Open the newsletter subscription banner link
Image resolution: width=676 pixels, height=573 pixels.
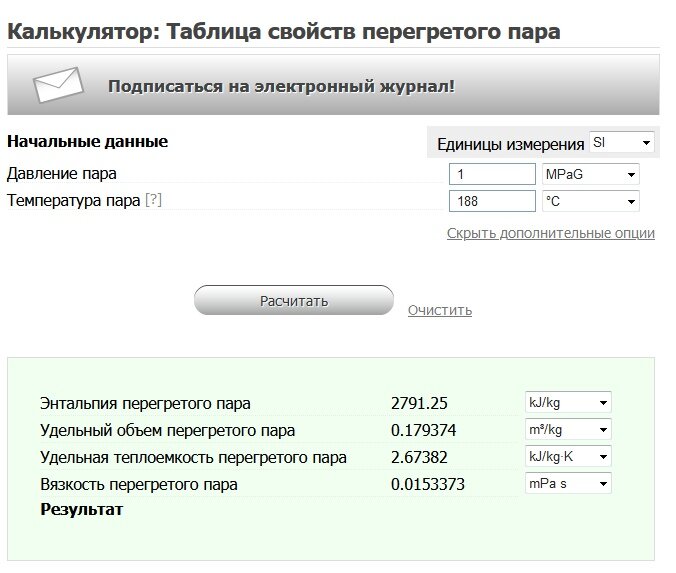[281, 86]
